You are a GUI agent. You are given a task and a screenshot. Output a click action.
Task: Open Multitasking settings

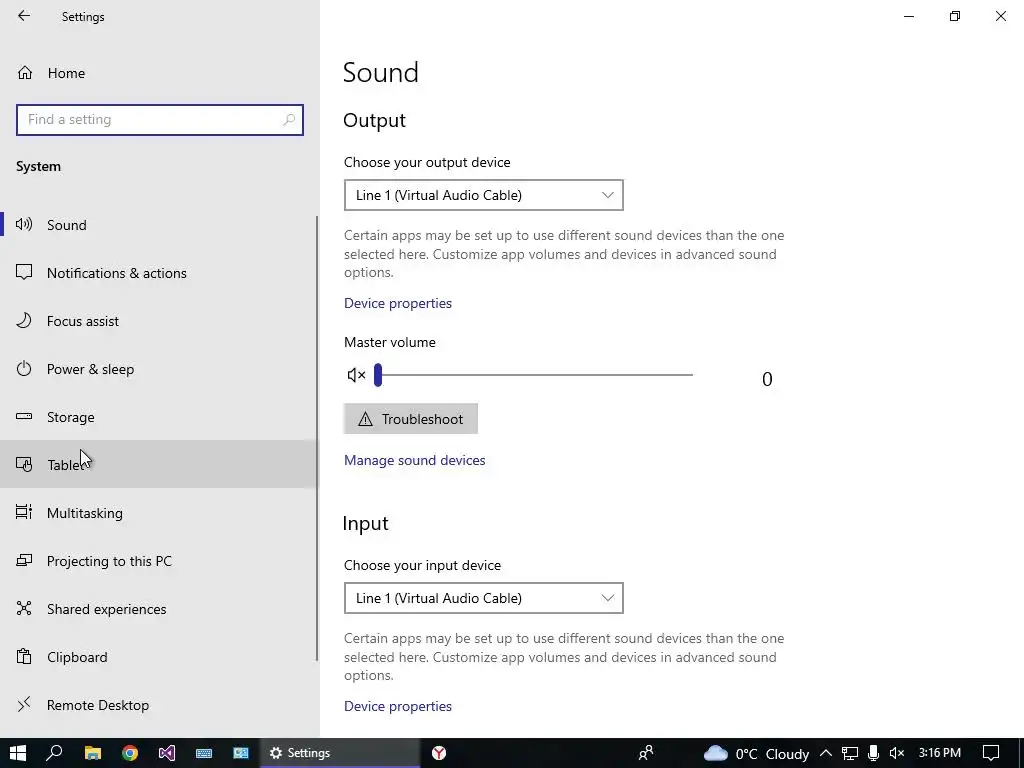pos(158,513)
